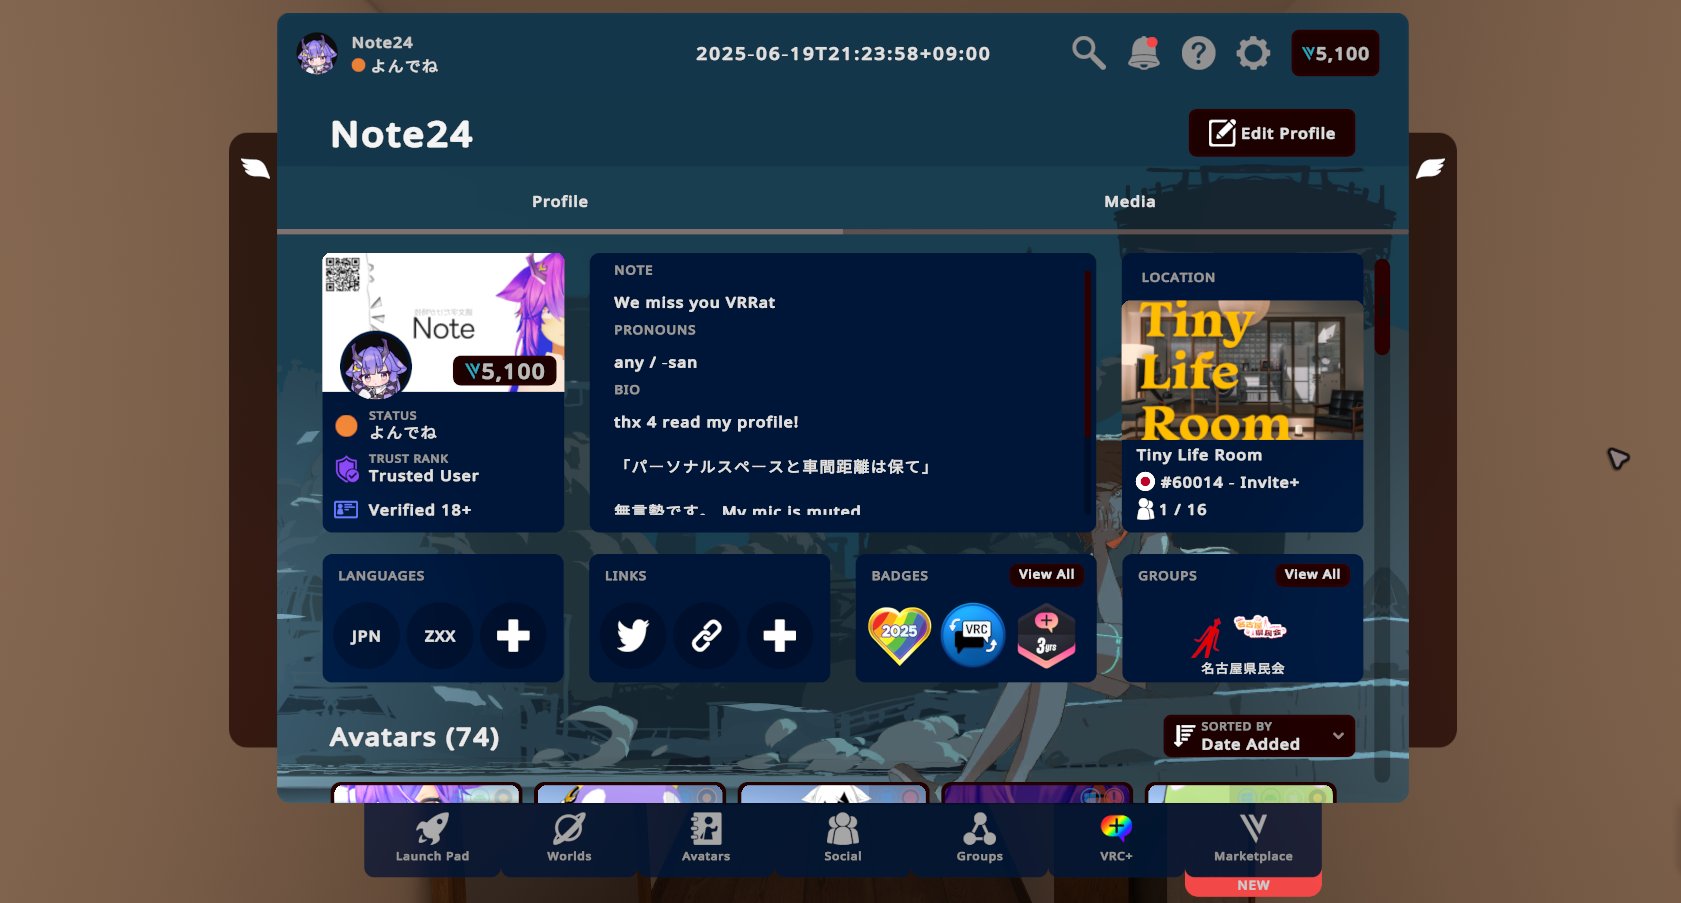Click the #60014 - Invite+ instance text

coord(1229,482)
